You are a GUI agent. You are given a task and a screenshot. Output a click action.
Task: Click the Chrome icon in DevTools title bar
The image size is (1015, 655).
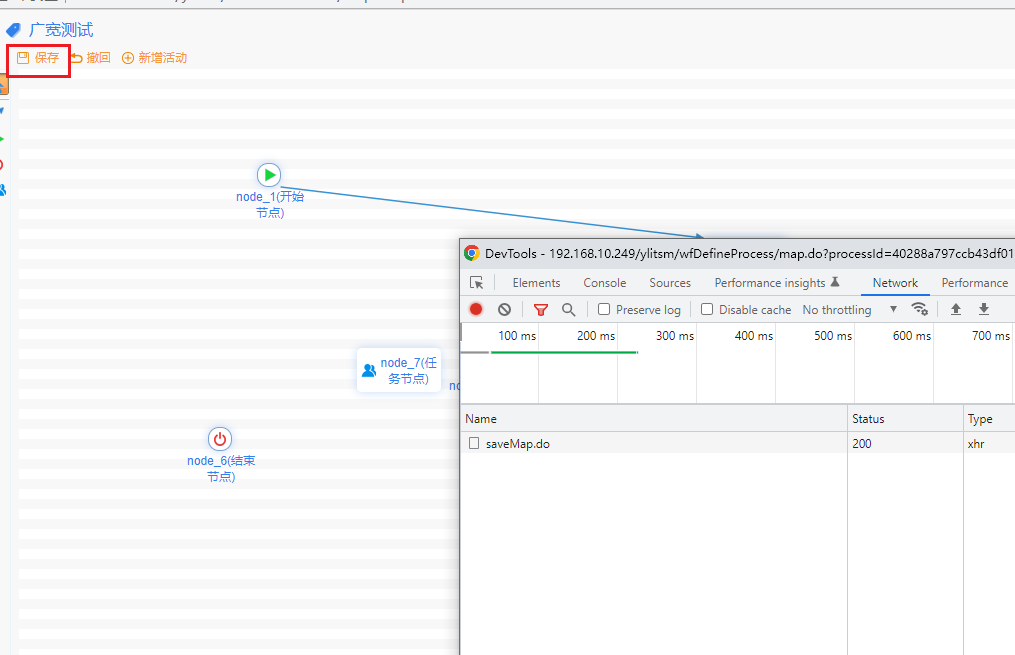point(471,253)
